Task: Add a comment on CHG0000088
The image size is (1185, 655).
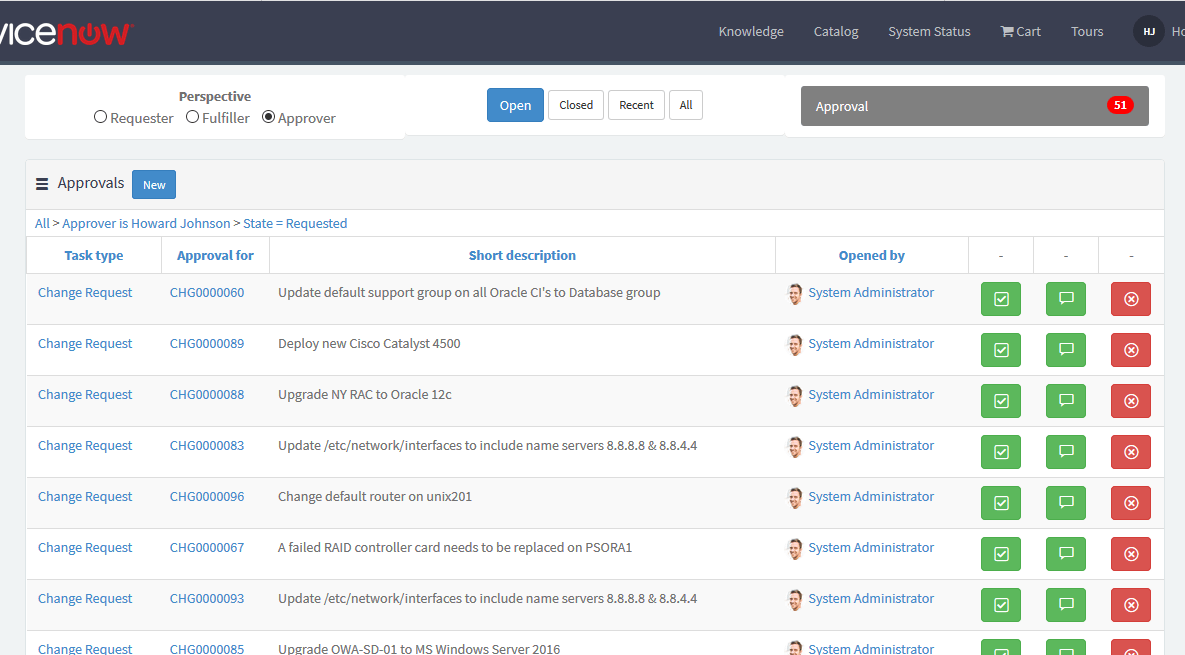Action: [1065, 400]
